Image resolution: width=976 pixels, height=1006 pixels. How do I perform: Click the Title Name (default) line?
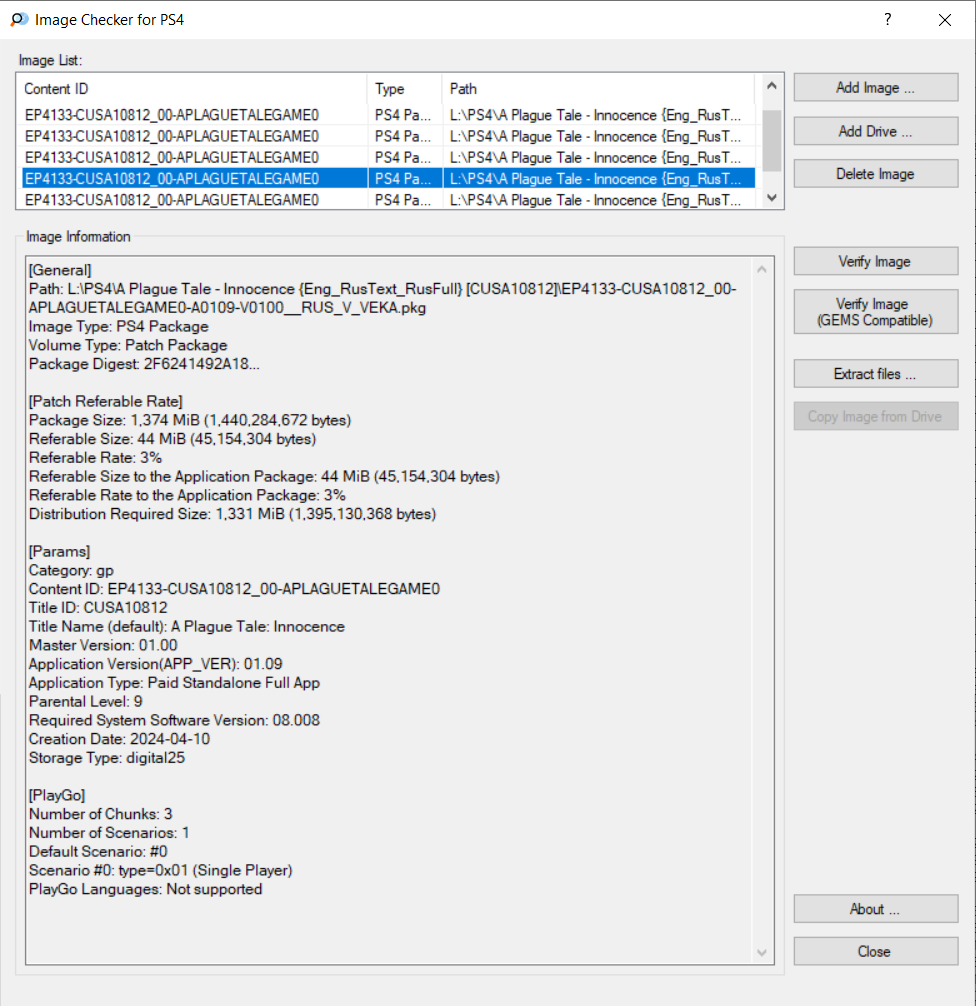coord(187,626)
